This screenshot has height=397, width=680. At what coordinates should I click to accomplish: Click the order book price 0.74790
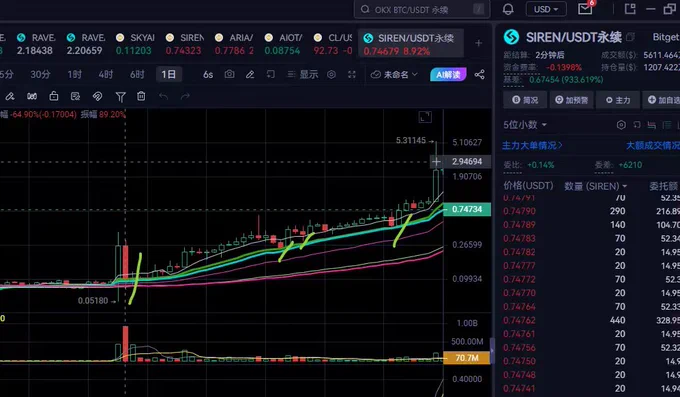click(x=520, y=211)
